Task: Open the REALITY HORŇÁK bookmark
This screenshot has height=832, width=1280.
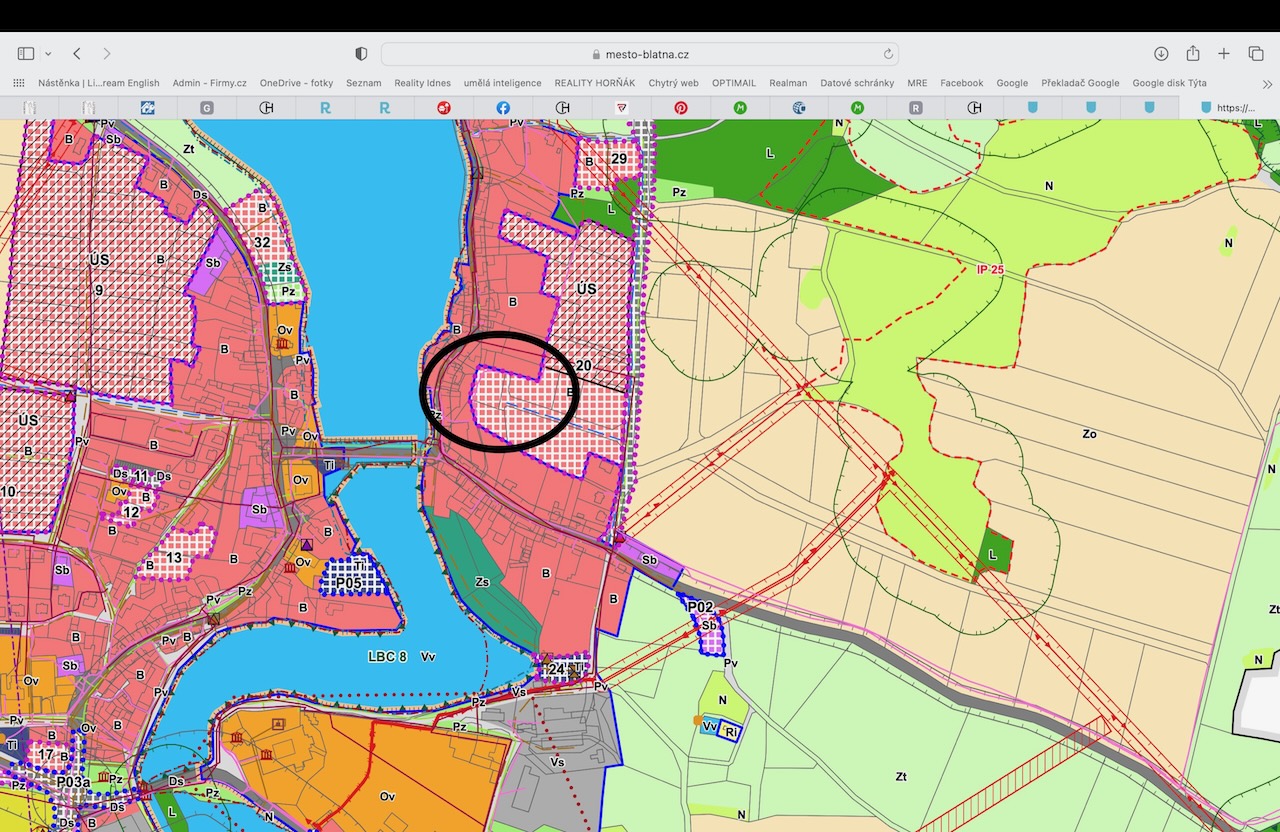Action: pyautogui.click(x=595, y=83)
